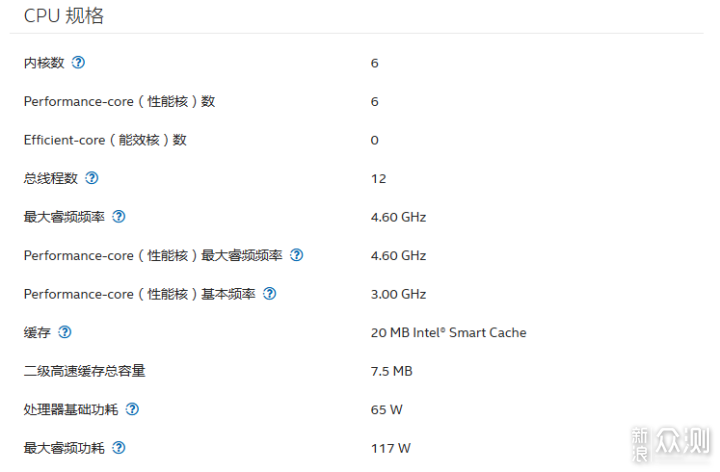Open help icon beside 最大睿频功耗
The height and width of the screenshot is (472, 720).
pyautogui.click(x=119, y=448)
